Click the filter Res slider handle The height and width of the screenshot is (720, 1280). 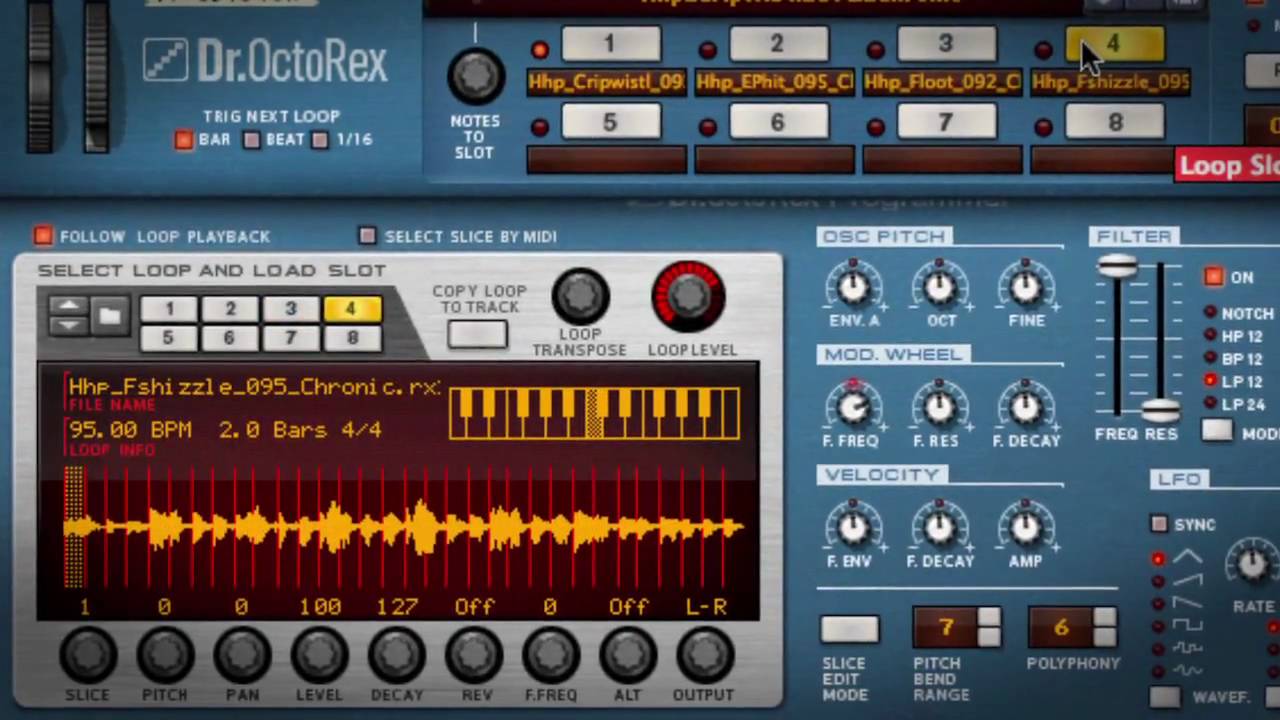(1161, 409)
